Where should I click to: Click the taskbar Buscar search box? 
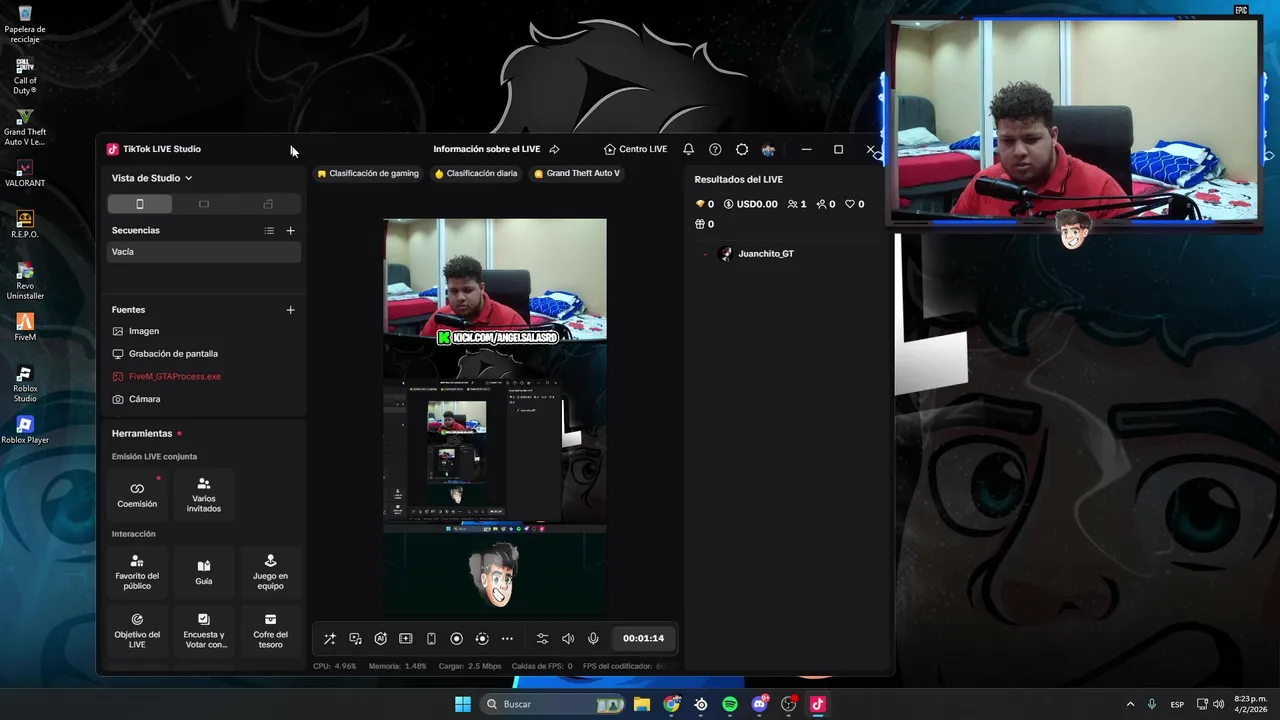pyautogui.click(x=552, y=704)
